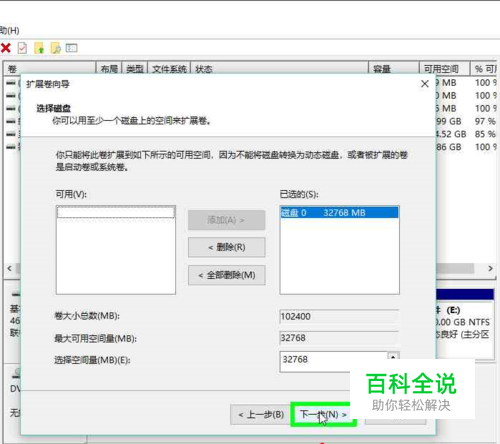
Task: Click the 85 % free space cell
Action: pyautogui.click(x=485, y=134)
